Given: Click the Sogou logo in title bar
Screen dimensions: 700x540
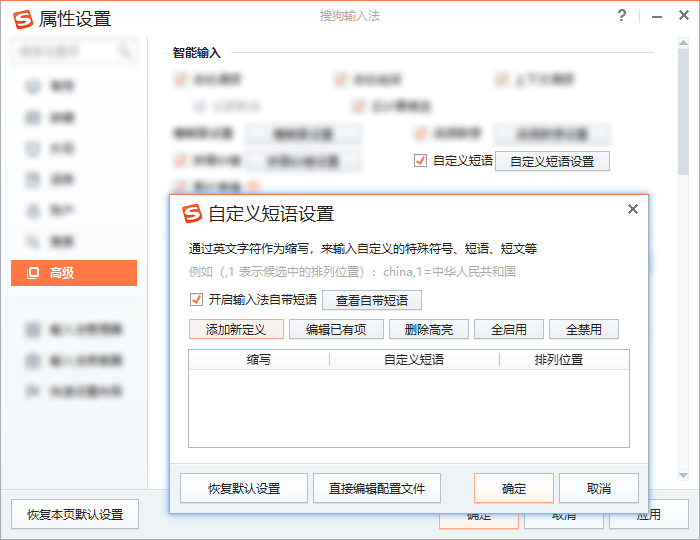Looking at the screenshot, I should point(23,19).
